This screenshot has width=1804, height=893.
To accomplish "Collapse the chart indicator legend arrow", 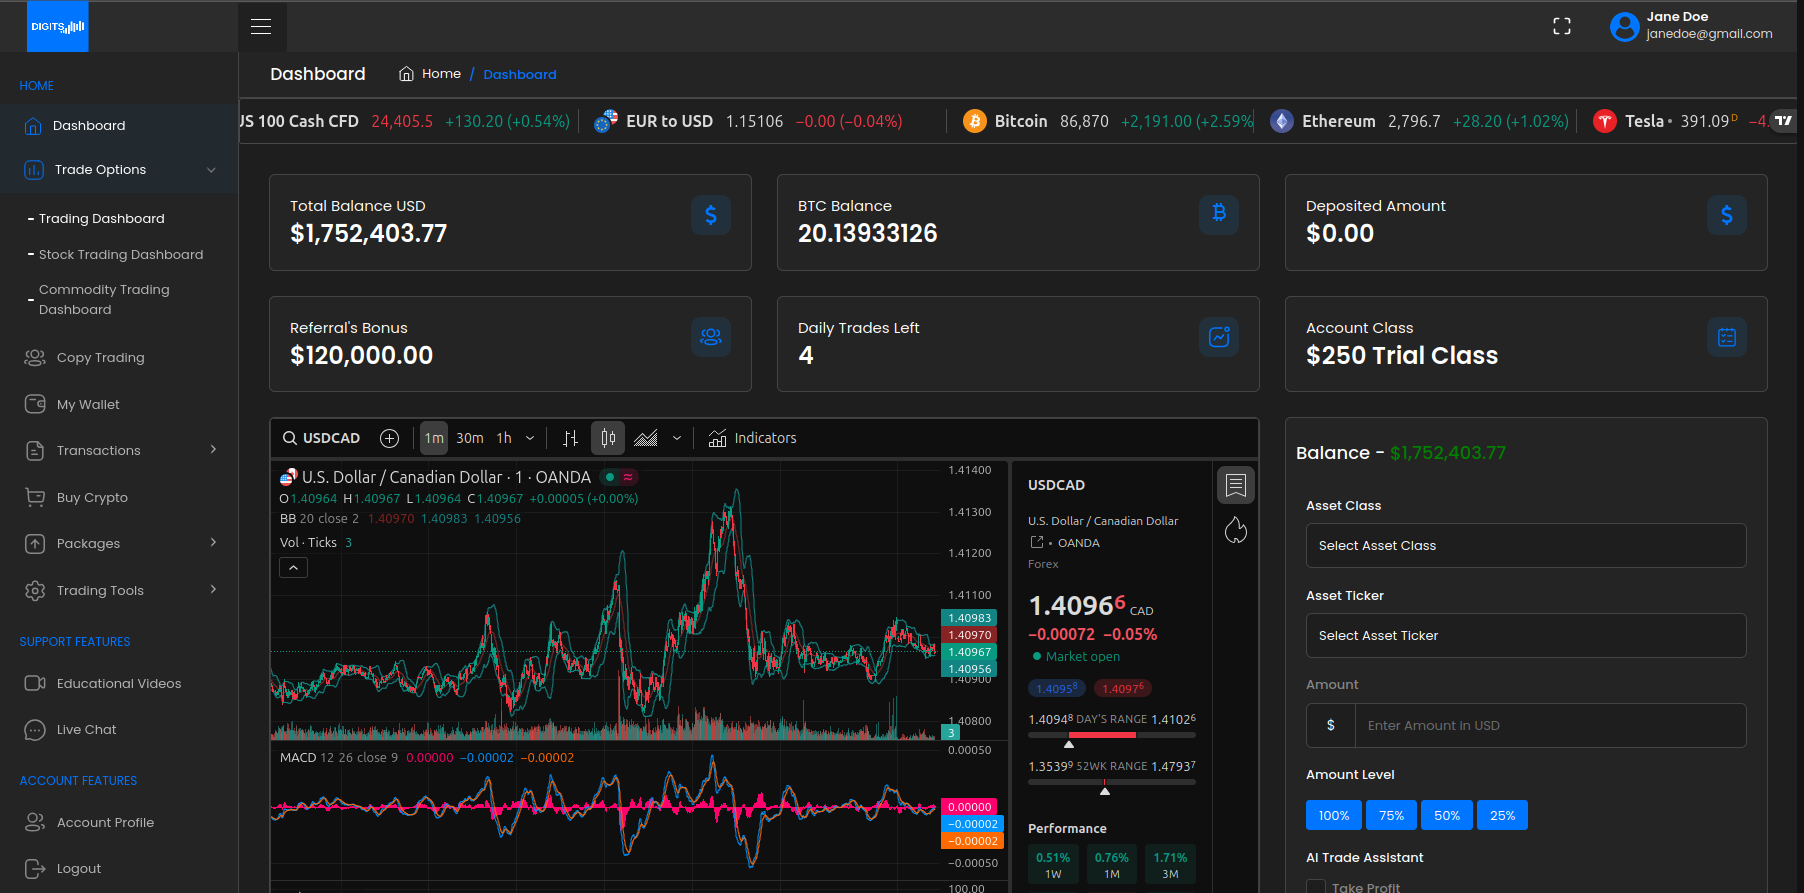I will pyautogui.click(x=293, y=568).
